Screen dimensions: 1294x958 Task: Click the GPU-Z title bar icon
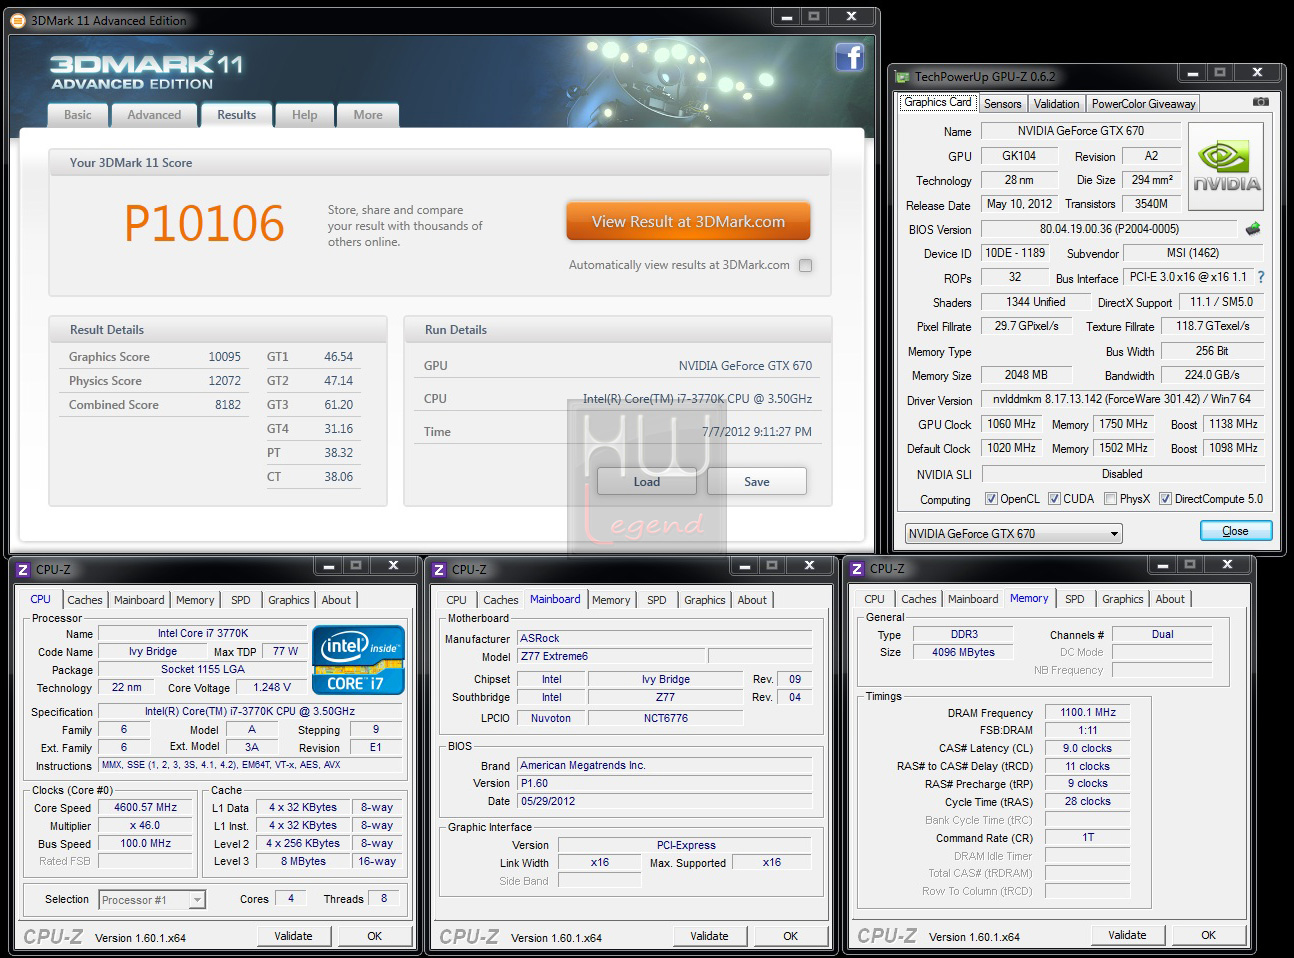902,76
